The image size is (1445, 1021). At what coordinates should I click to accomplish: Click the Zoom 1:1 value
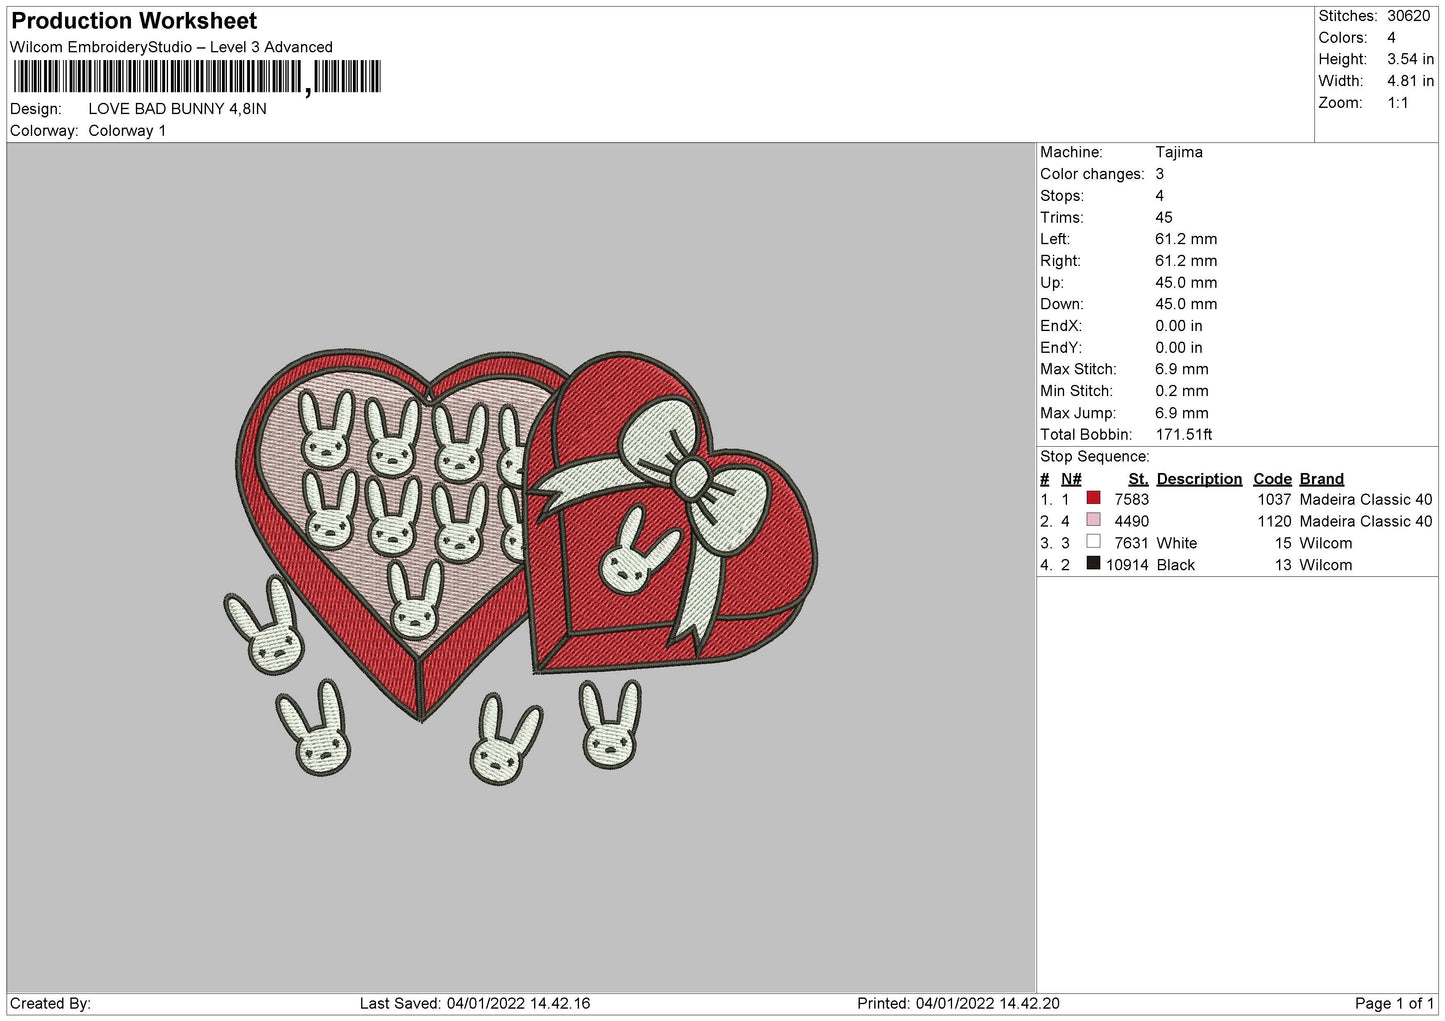click(x=1397, y=103)
